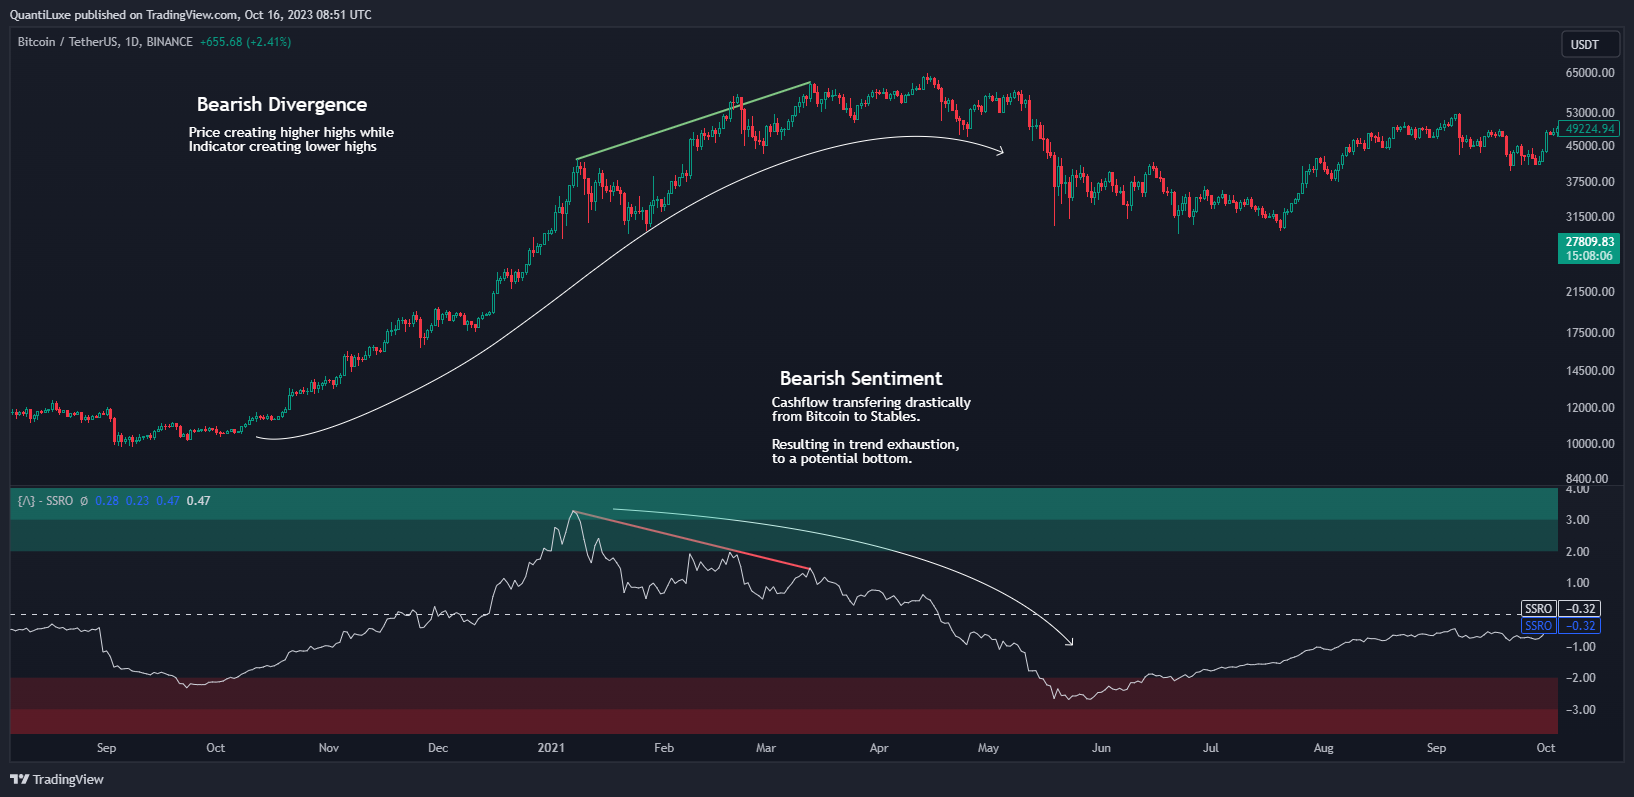Click the 65000.00 price axis label
Screen dimensions: 1634x797
(x=1590, y=73)
